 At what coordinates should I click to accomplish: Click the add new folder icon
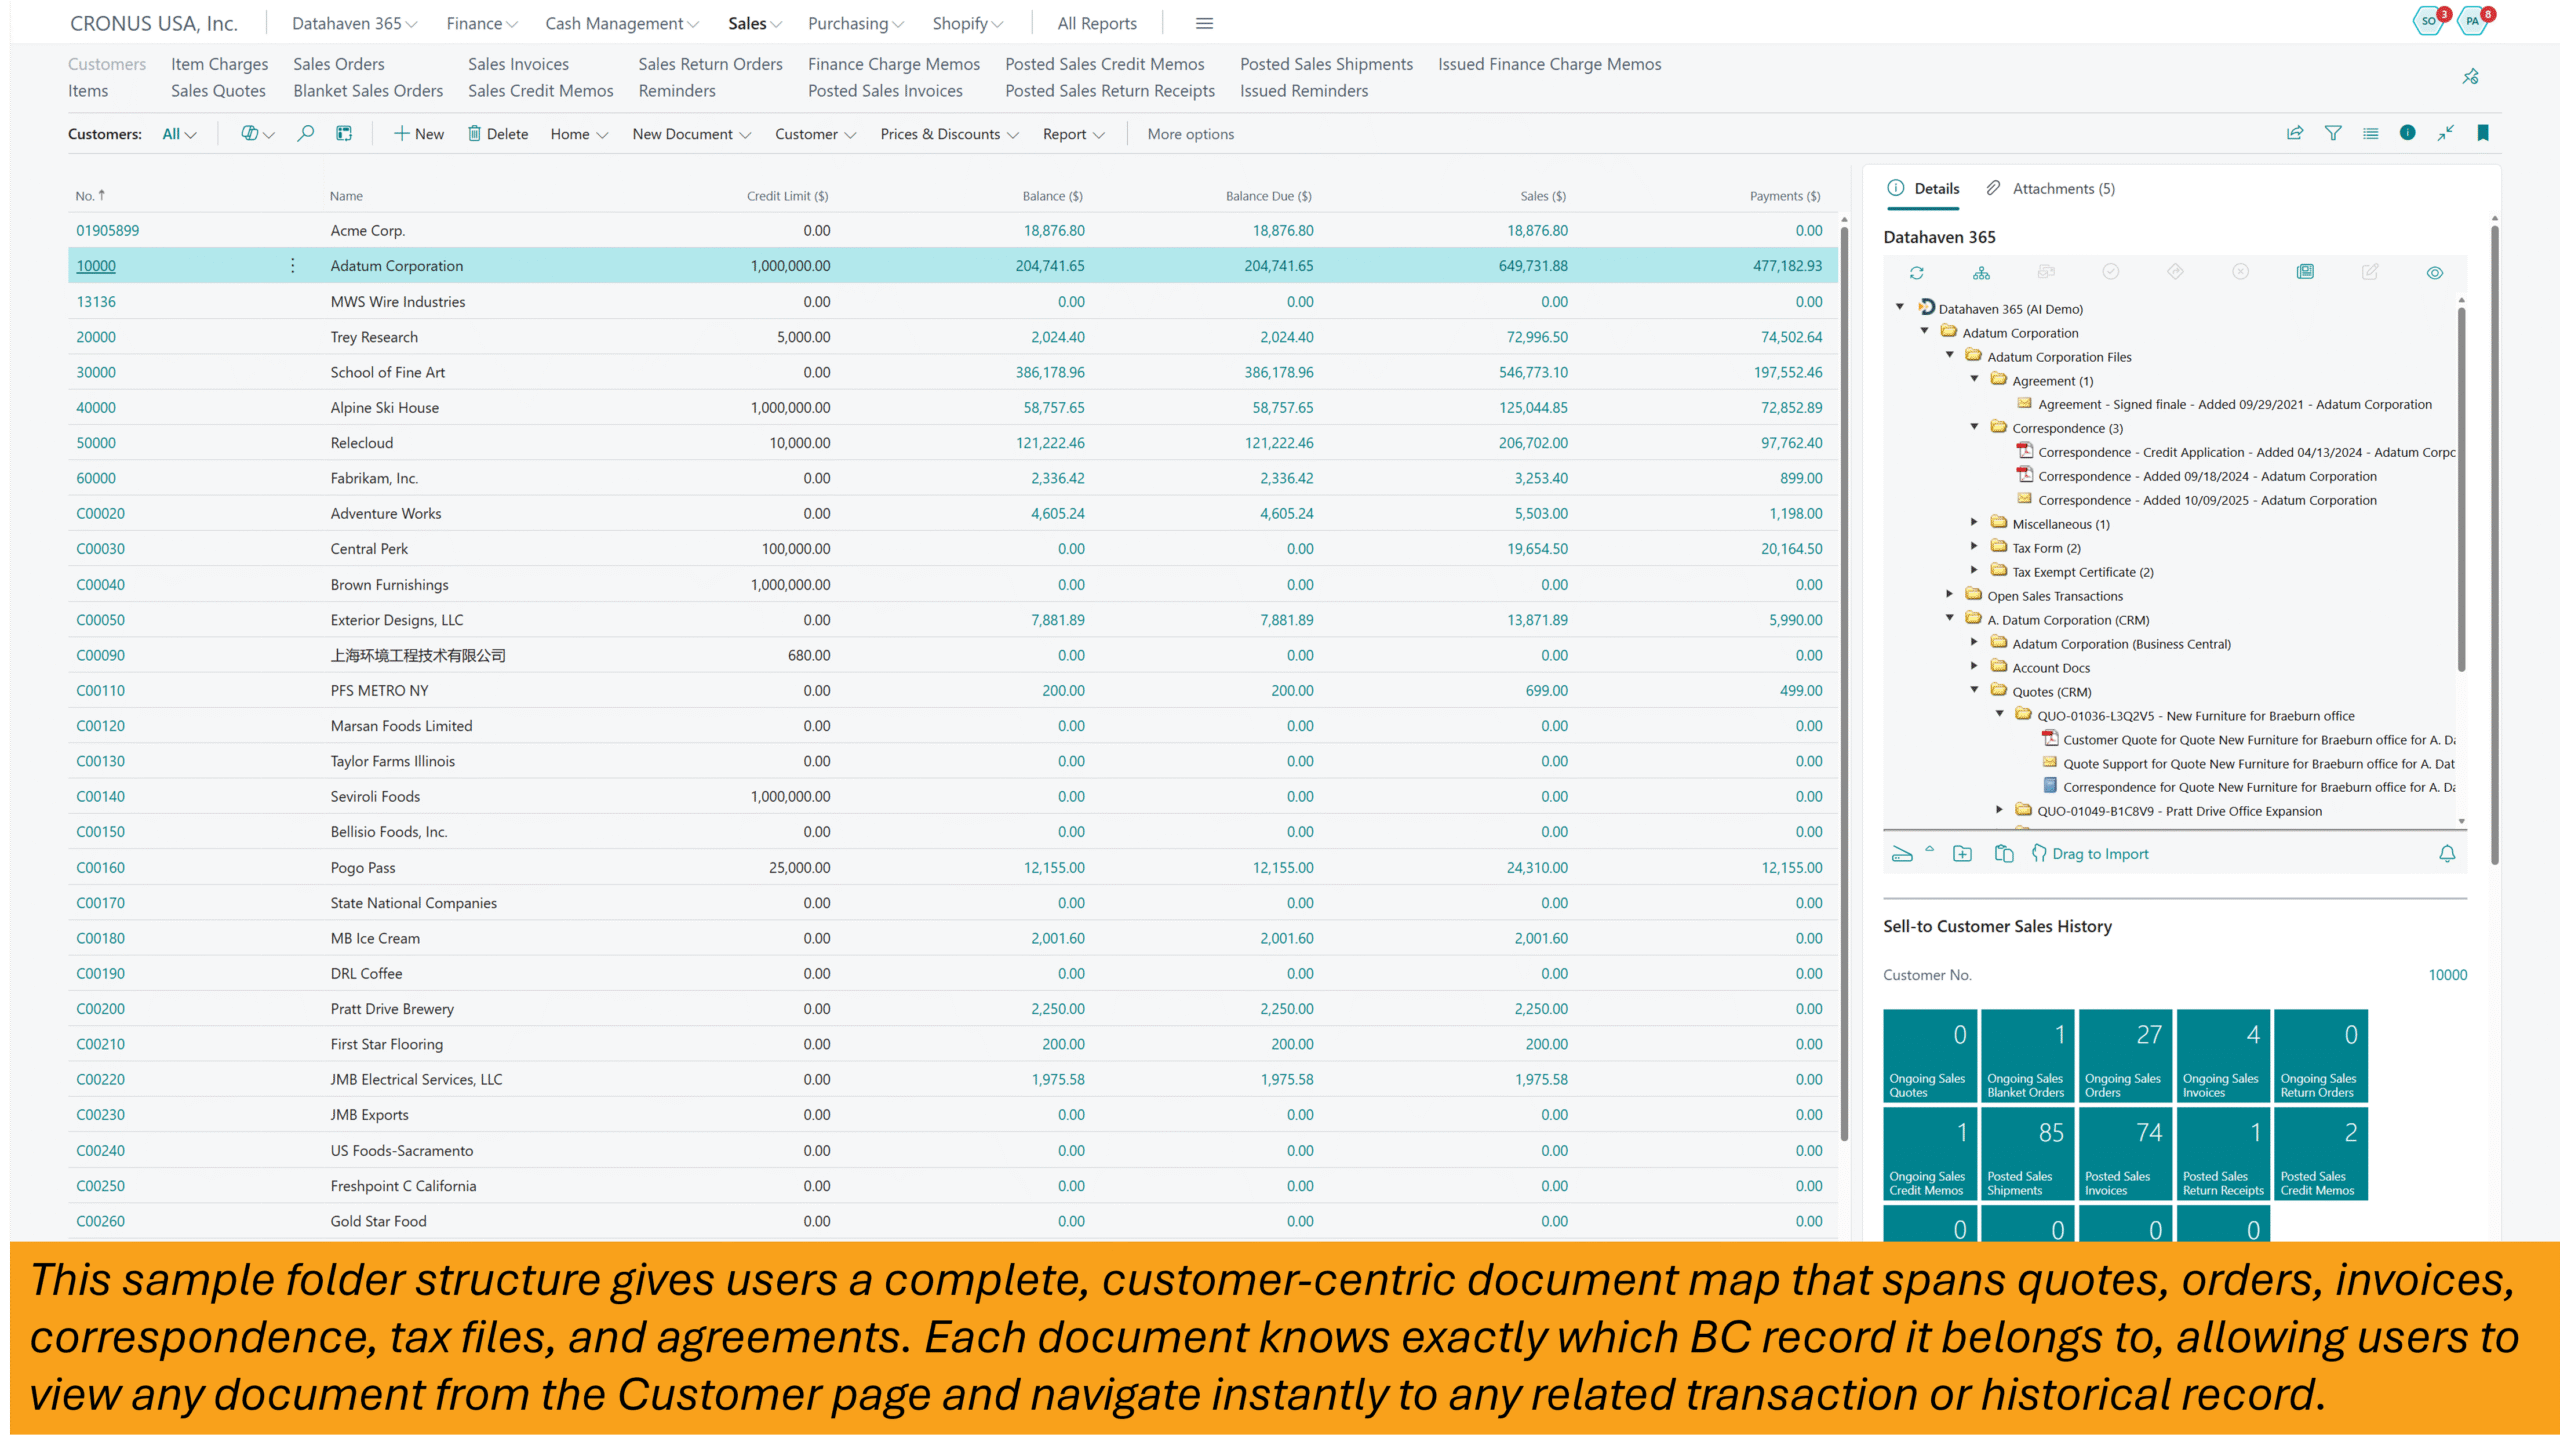tap(1962, 854)
